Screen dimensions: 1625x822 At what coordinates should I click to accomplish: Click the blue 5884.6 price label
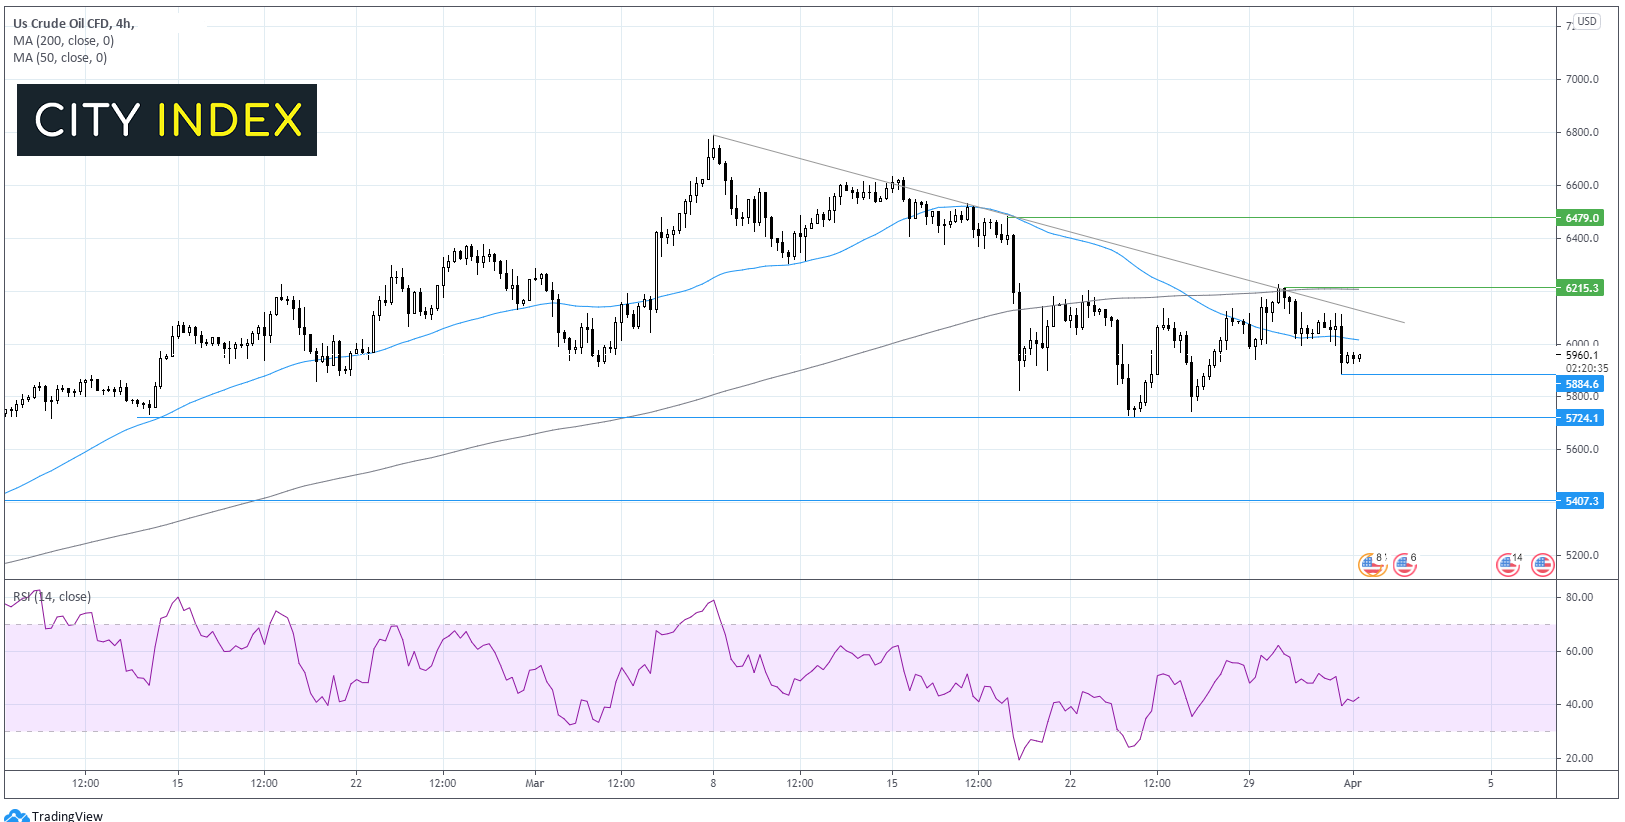pyautogui.click(x=1580, y=384)
